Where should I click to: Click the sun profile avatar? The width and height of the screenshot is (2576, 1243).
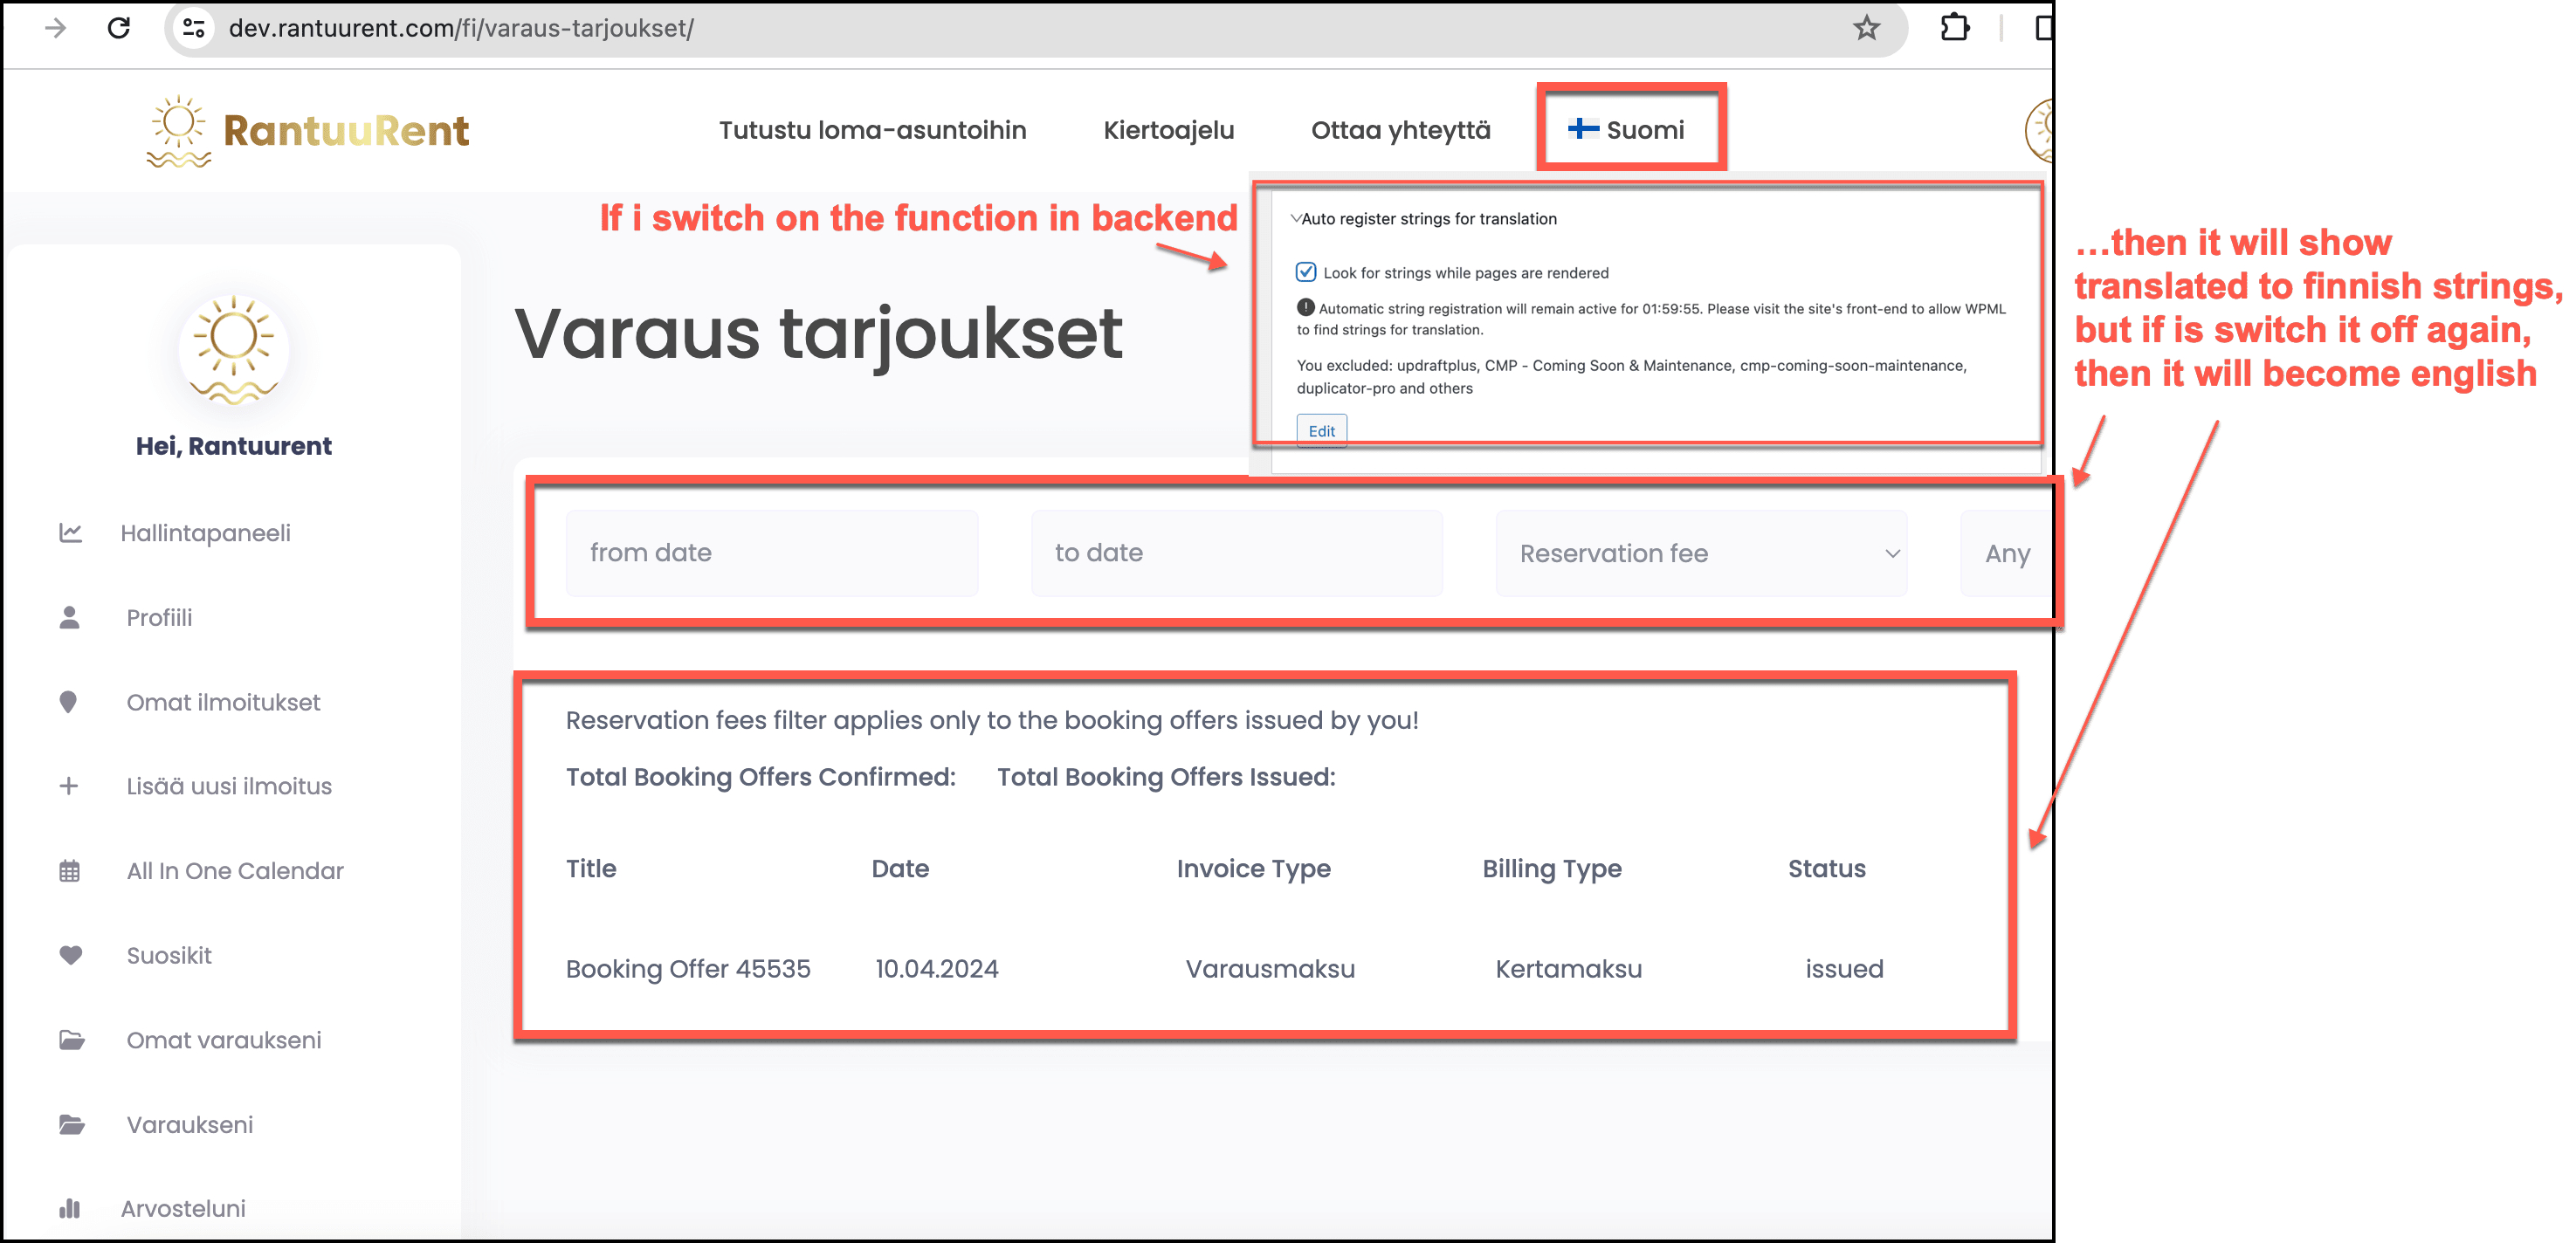click(234, 350)
